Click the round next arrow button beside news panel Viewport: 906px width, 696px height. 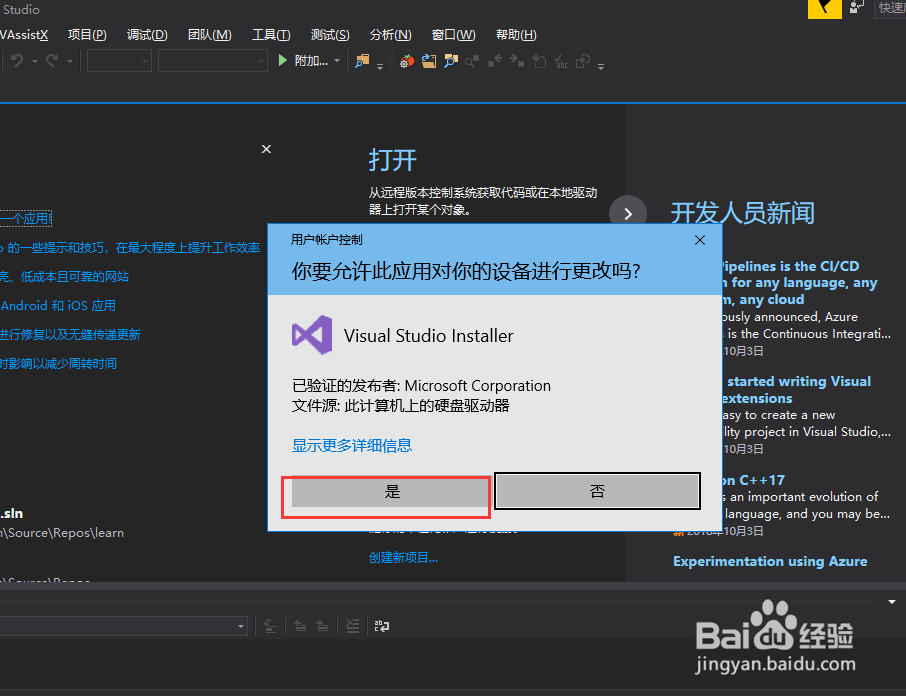[x=627, y=214]
